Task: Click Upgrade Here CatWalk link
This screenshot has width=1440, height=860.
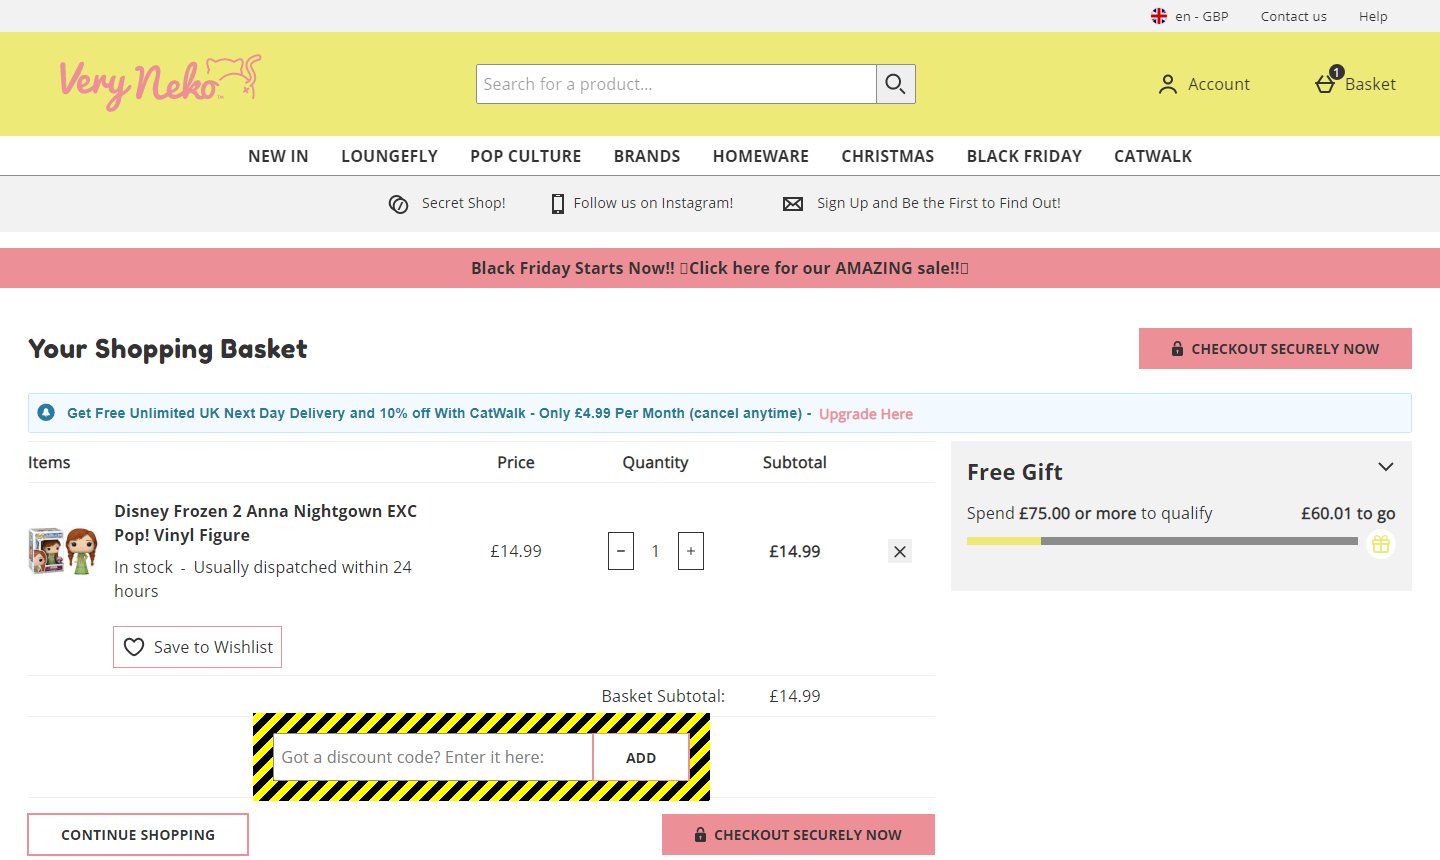Action: (x=866, y=414)
